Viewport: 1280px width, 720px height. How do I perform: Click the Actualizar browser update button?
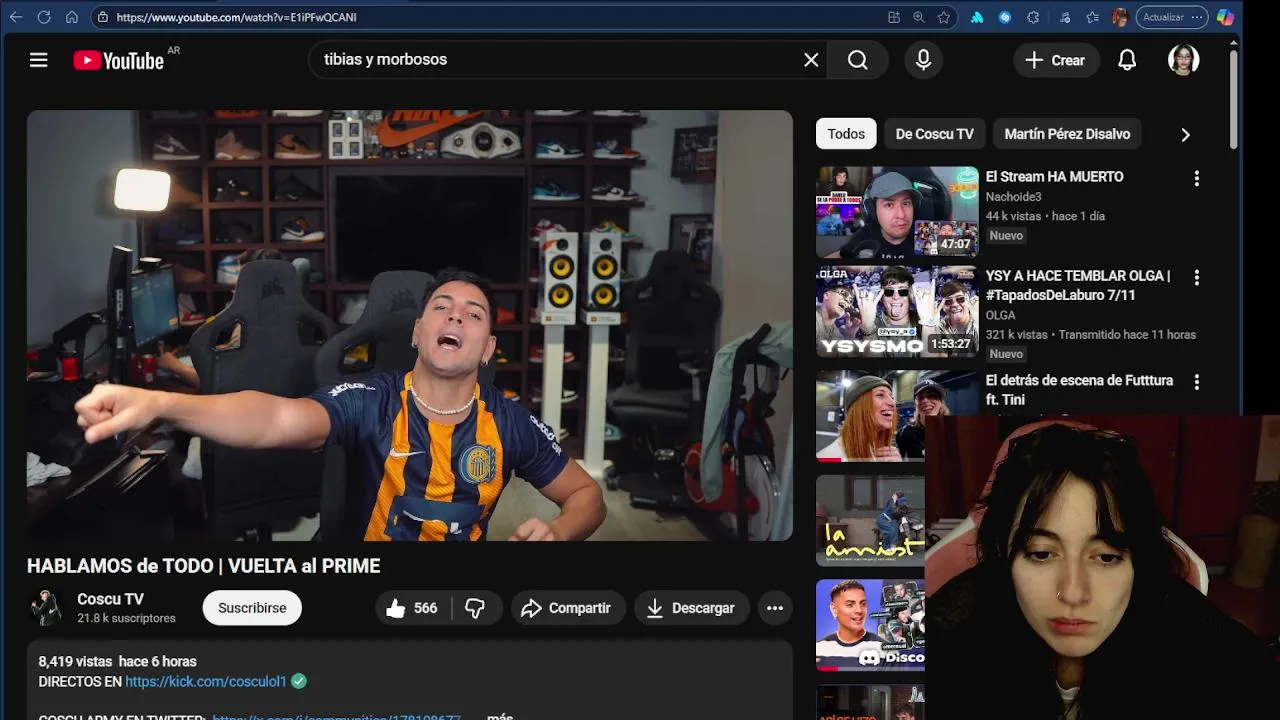click(1173, 17)
